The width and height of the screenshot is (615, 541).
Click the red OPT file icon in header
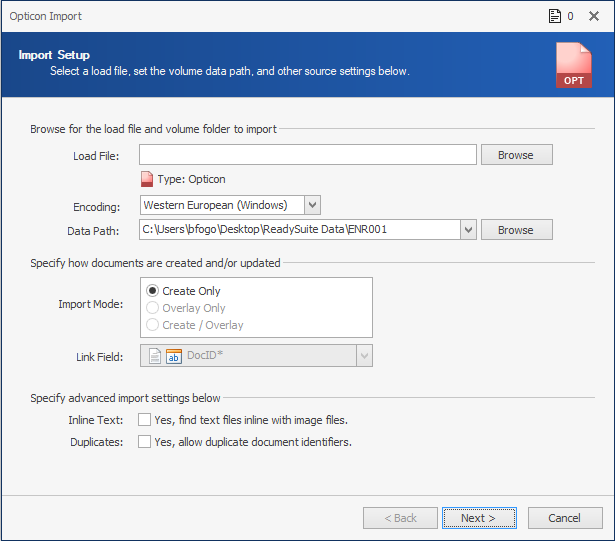pos(574,65)
